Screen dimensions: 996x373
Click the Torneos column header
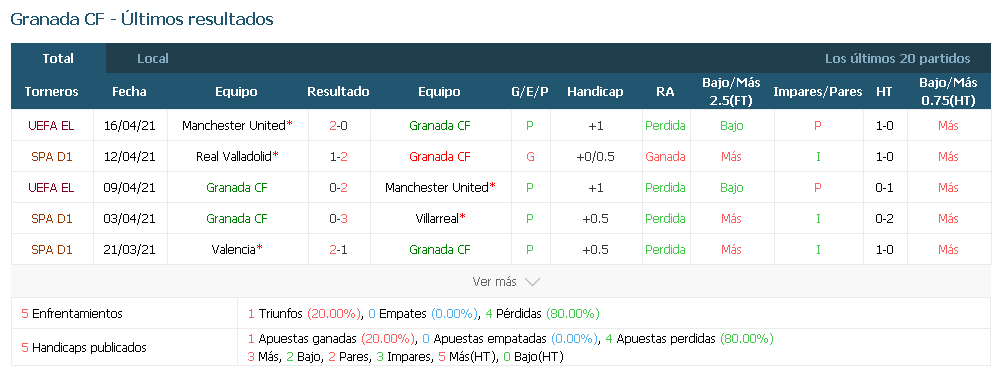pyautogui.click(x=51, y=92)
